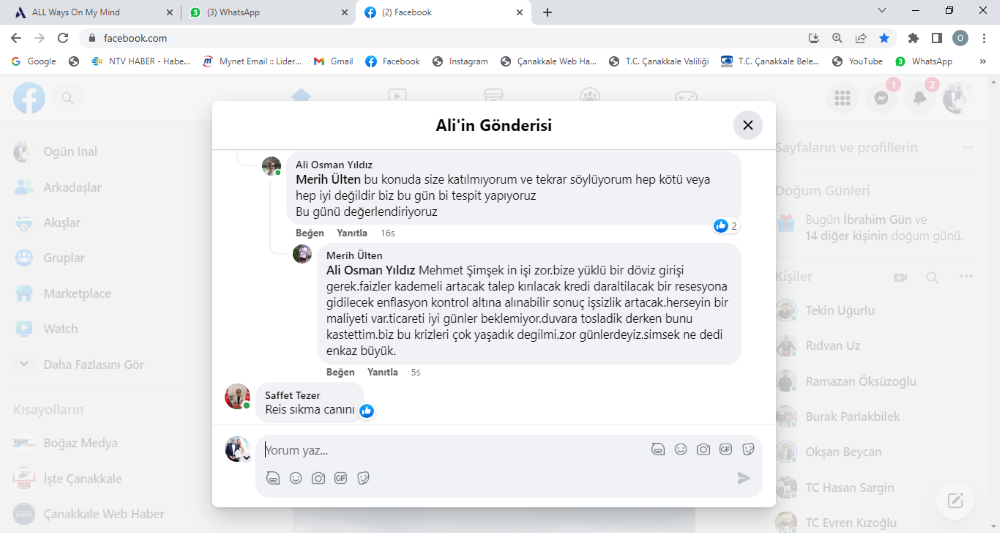The width and height of the screenshot is (1000, 533).
Task: Open YouTube bookmark
Action: (858, 61)
